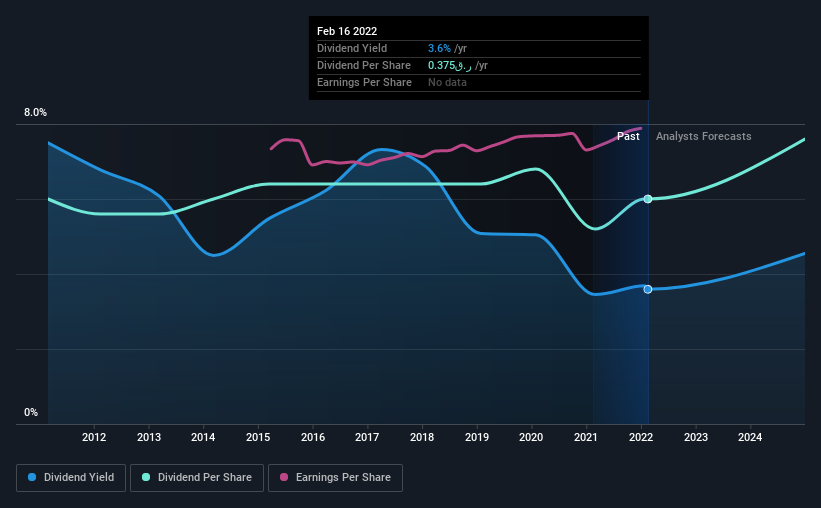Click the 2012 x-axis label
This screenshot has width=821, height=508.
(x=94, y=437)
